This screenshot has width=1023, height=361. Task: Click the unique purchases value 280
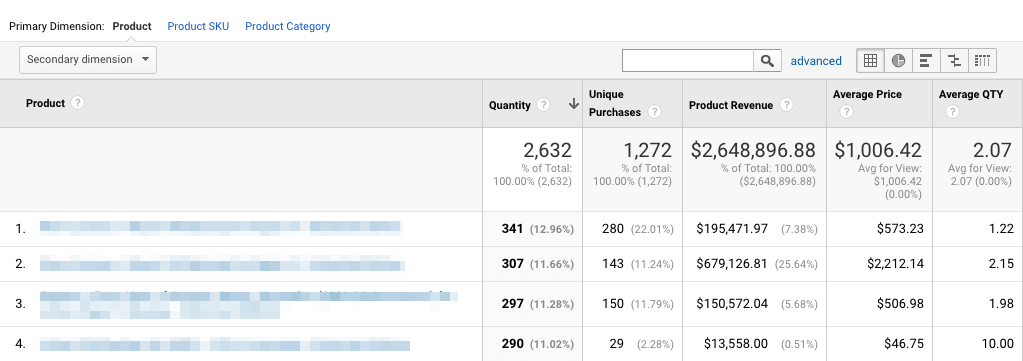613,228
